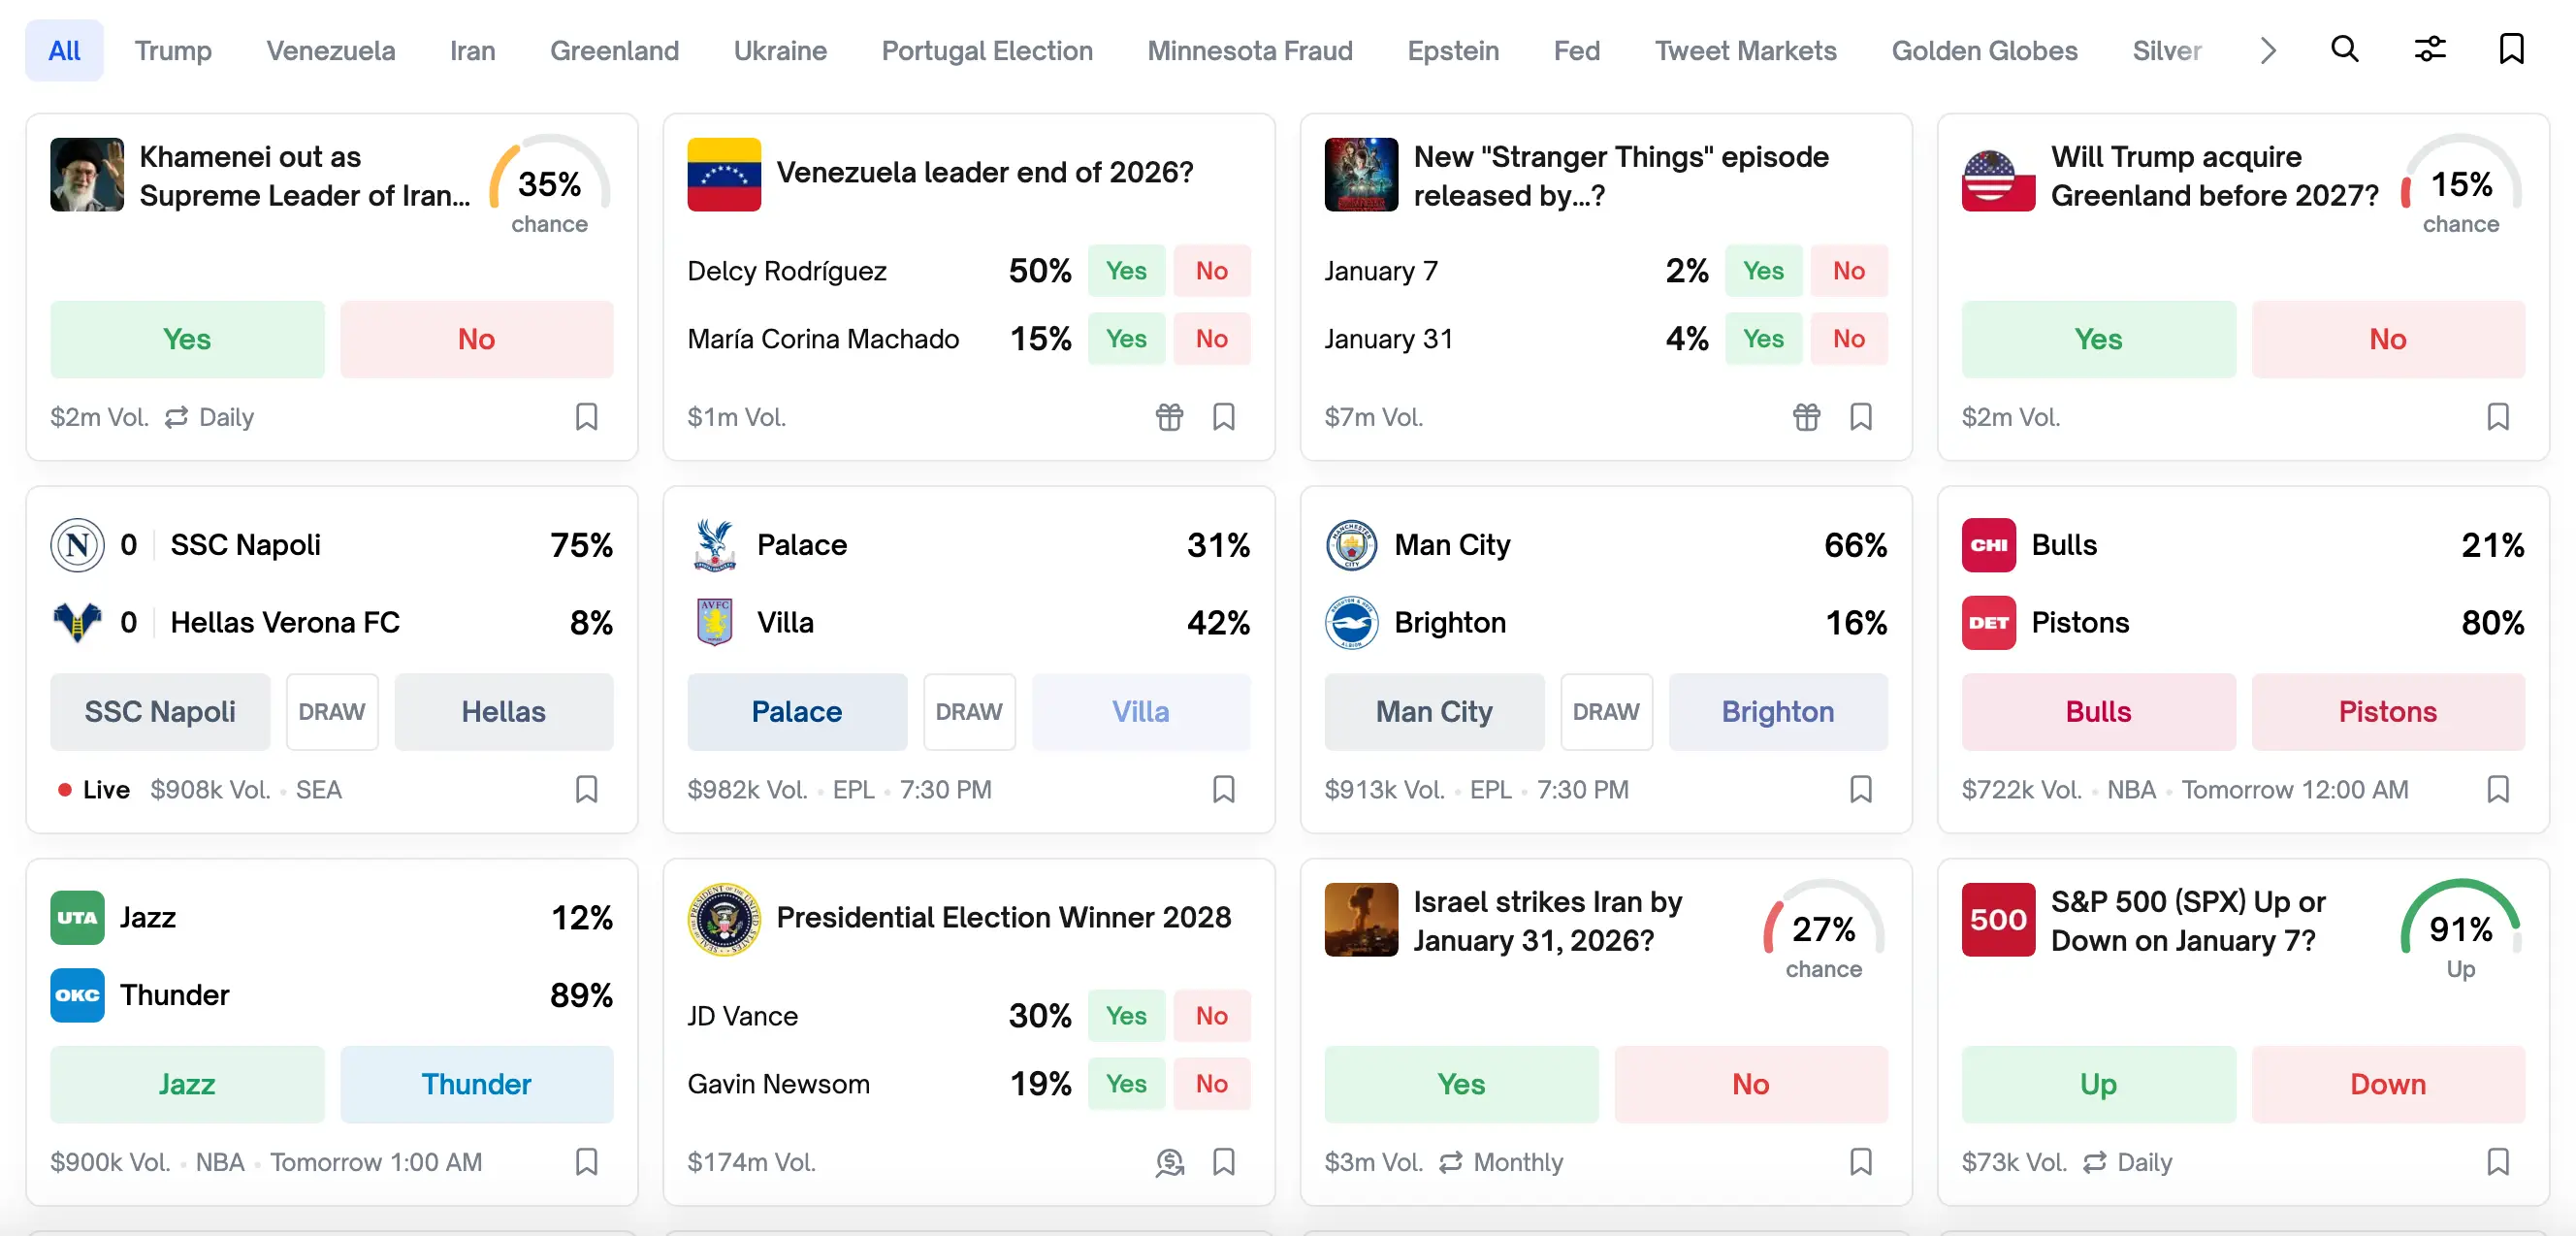Choose DRAW for Palace vs Villa

[968, 712]
